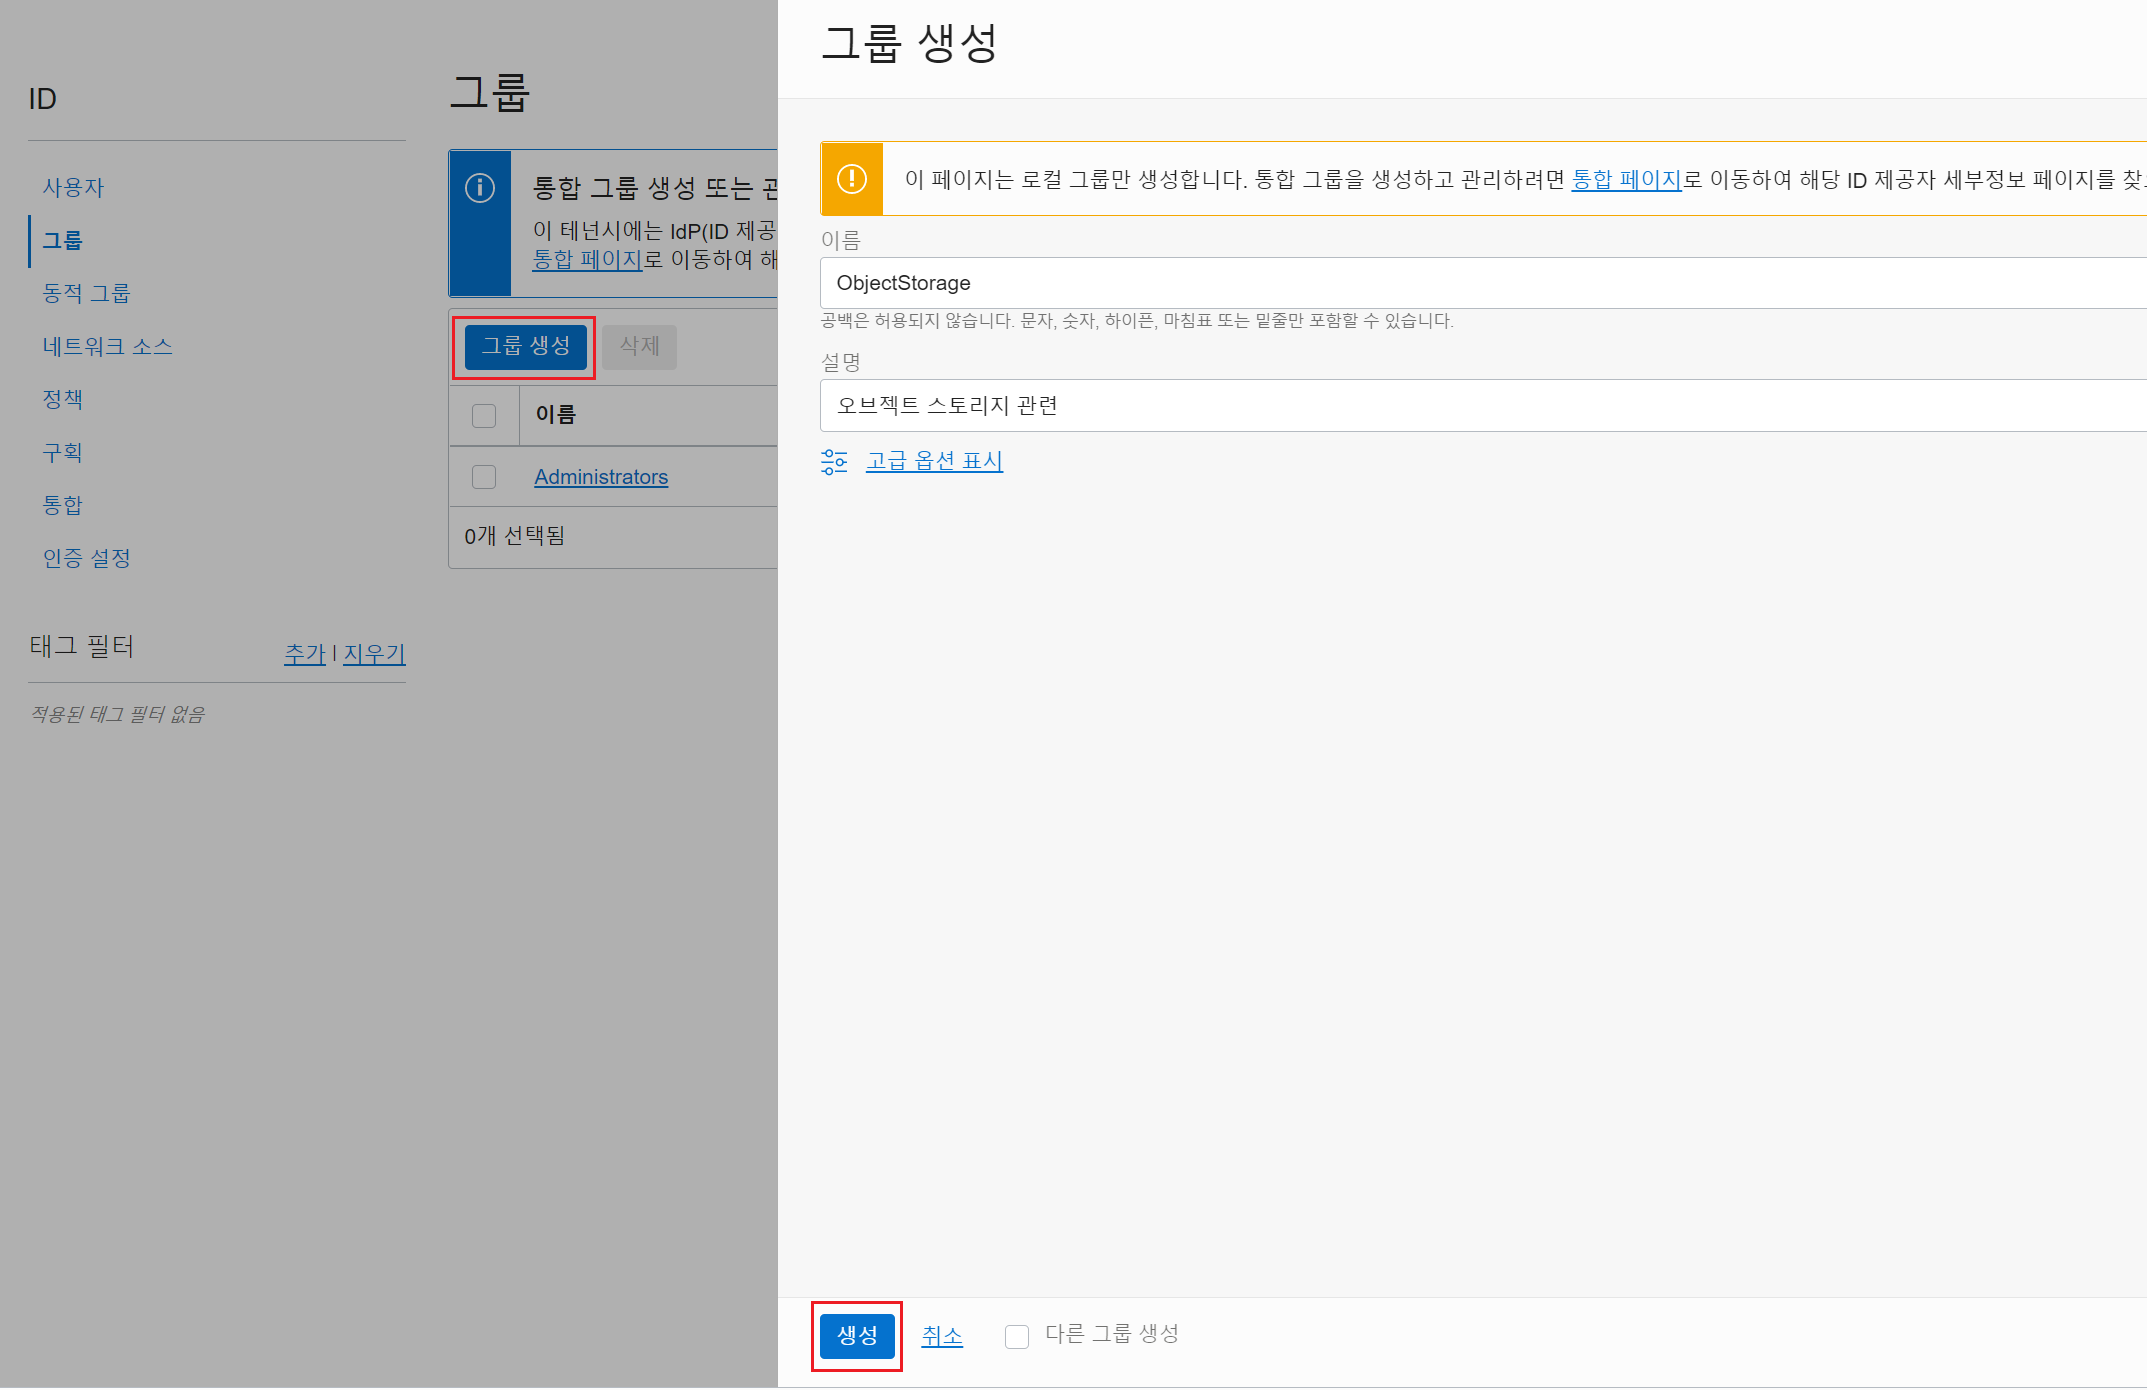
Task: Click the advanced options slider icon
Action: [834, 461]
